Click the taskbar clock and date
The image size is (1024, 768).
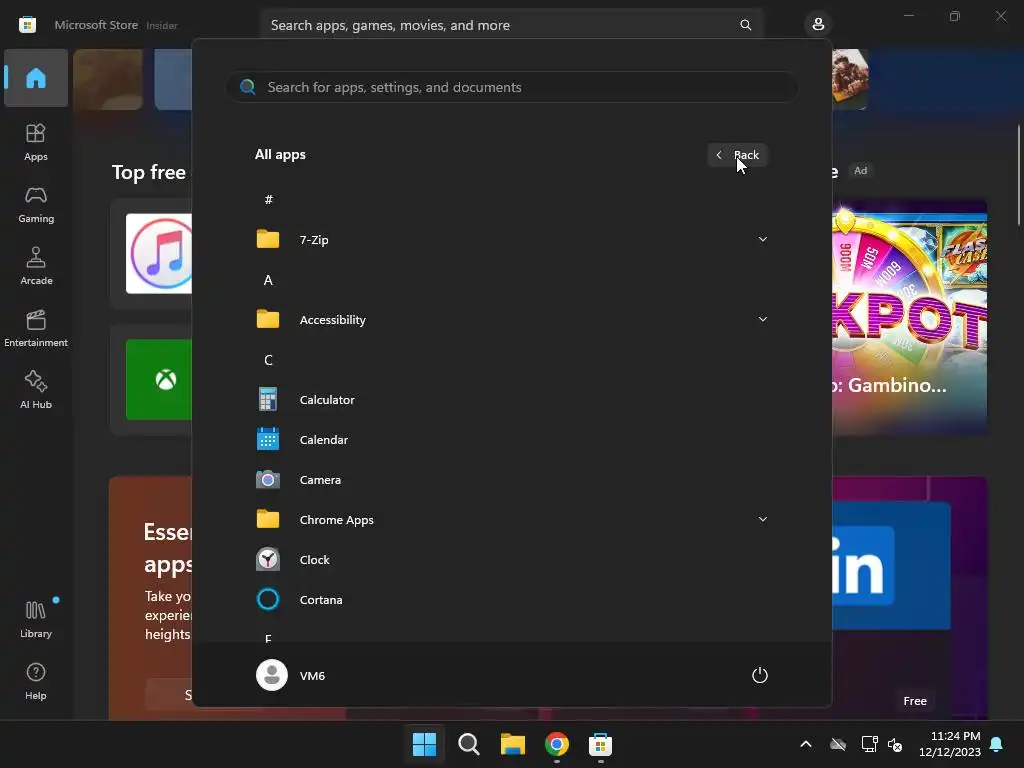(950, 744)
